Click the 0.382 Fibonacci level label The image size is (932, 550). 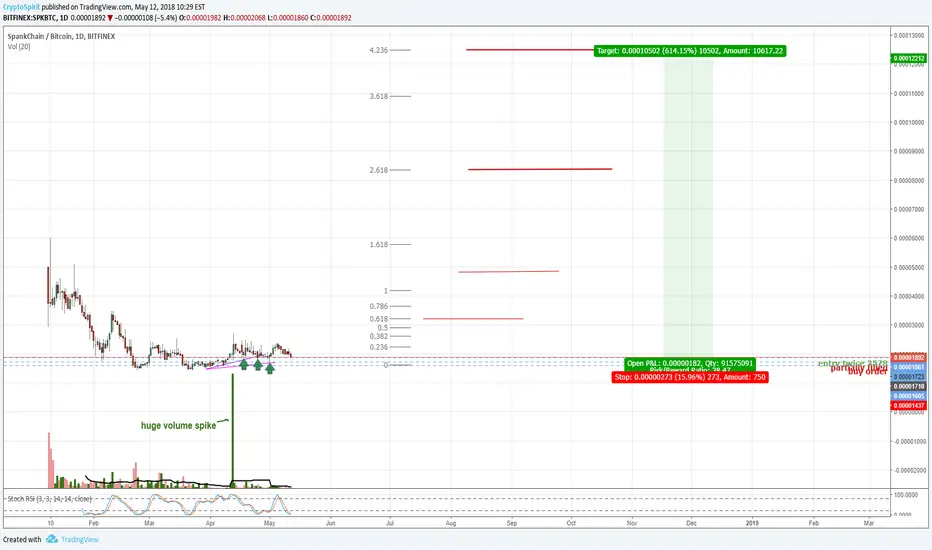(x=379, y=337)
